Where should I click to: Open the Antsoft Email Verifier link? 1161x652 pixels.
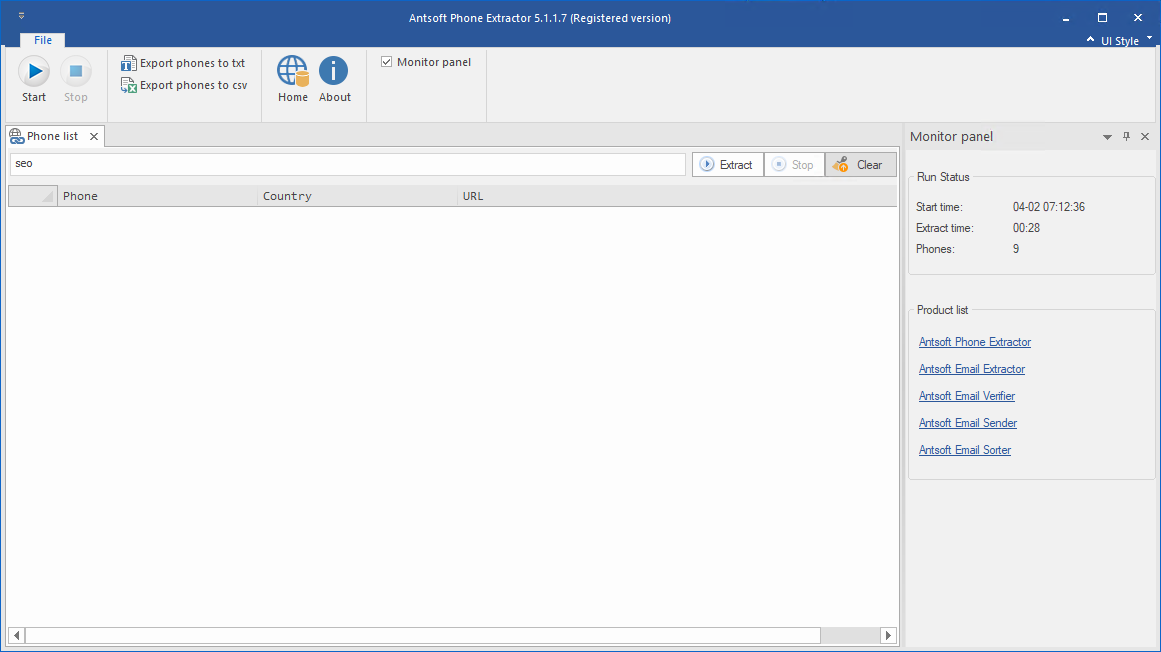click(x=966, y=396)
